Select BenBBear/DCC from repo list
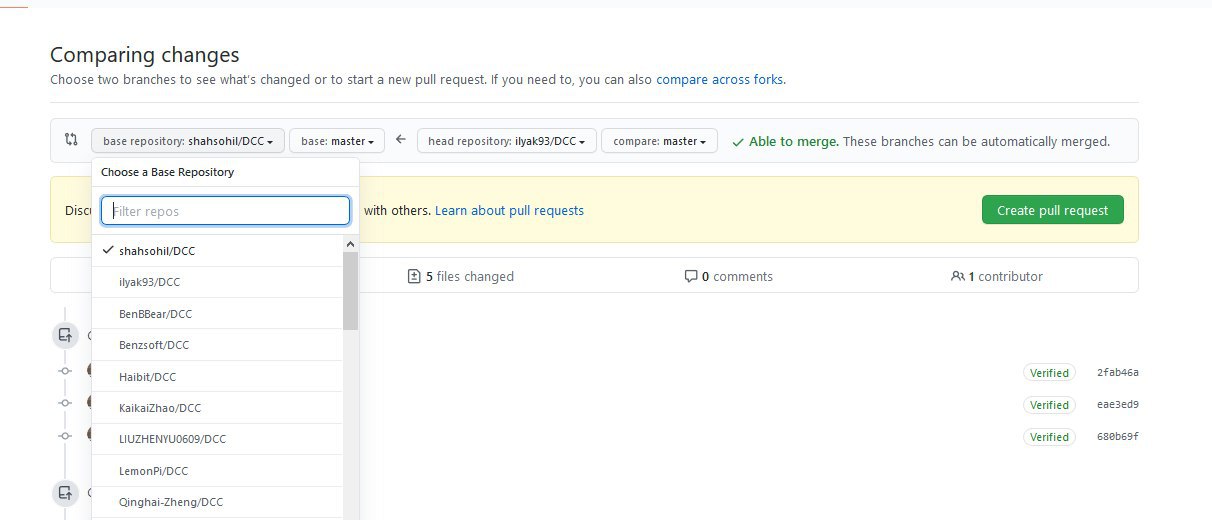 pos(217,314)
